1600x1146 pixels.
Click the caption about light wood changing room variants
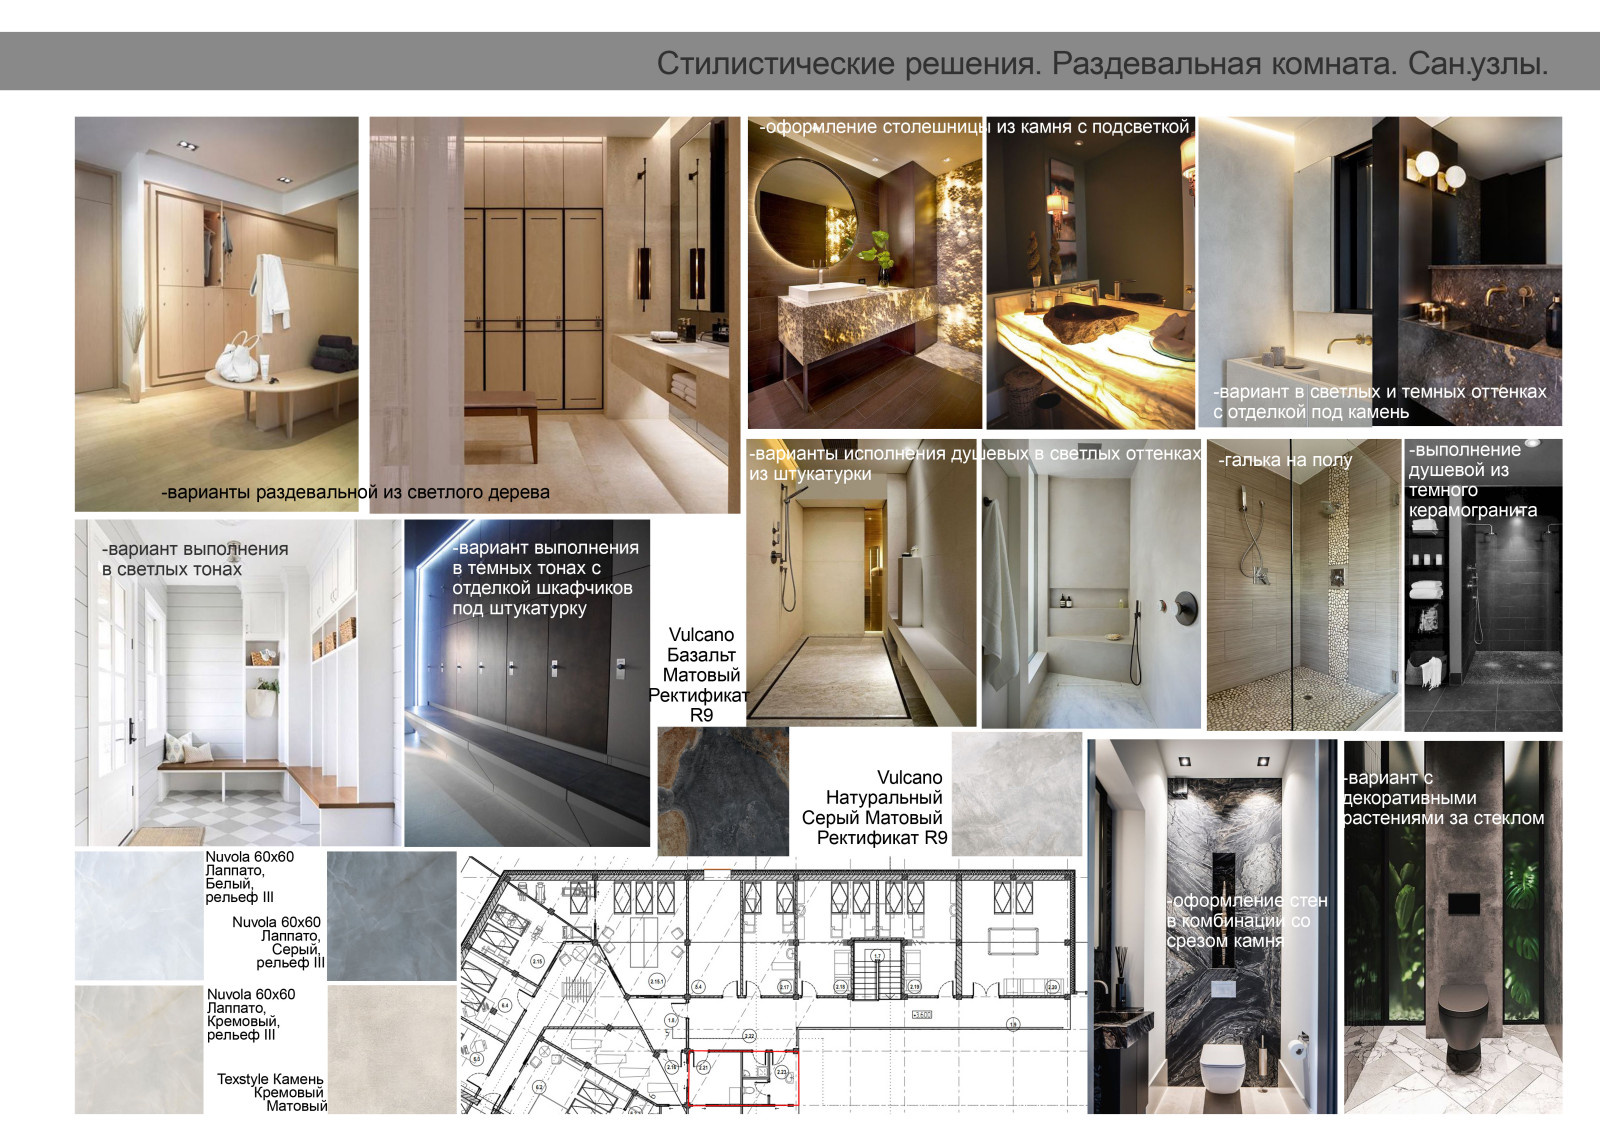pos(355,492)
